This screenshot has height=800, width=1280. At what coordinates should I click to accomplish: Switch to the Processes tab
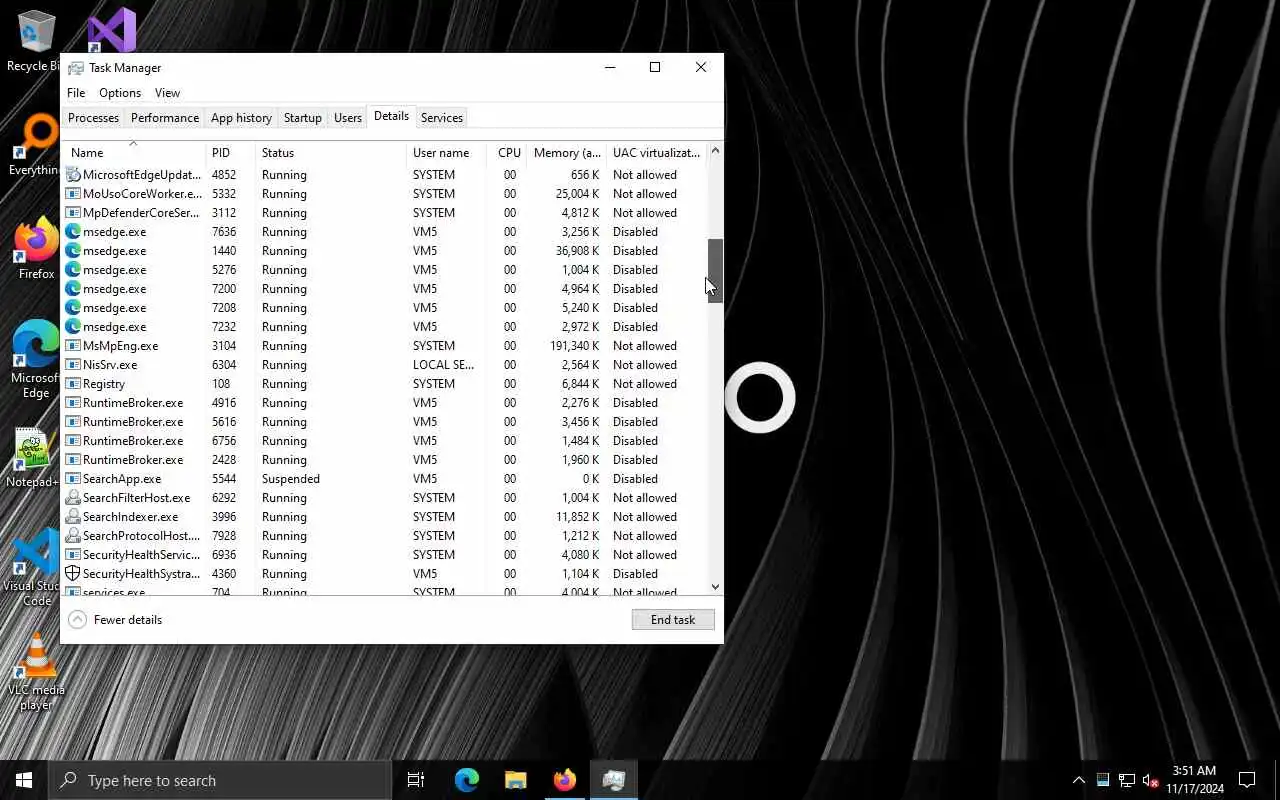pyautogui.click(x=93, y=118)
